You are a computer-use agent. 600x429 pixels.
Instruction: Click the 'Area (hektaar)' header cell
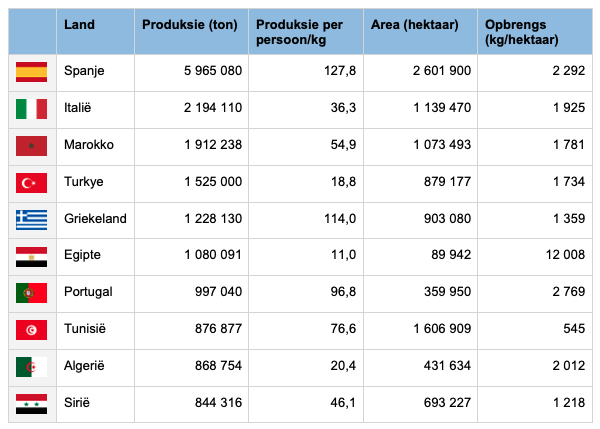pyautogui.click(x=415, y=23)
